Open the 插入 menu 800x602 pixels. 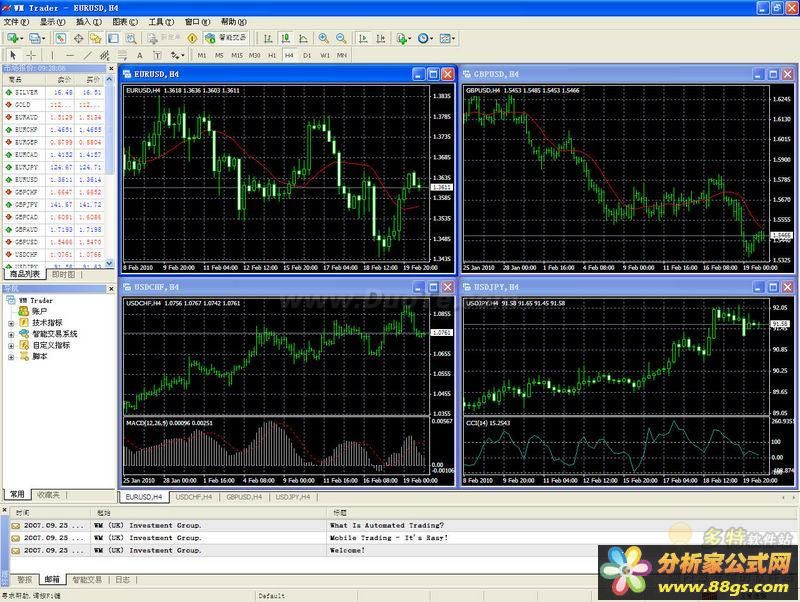pos(89,22)
